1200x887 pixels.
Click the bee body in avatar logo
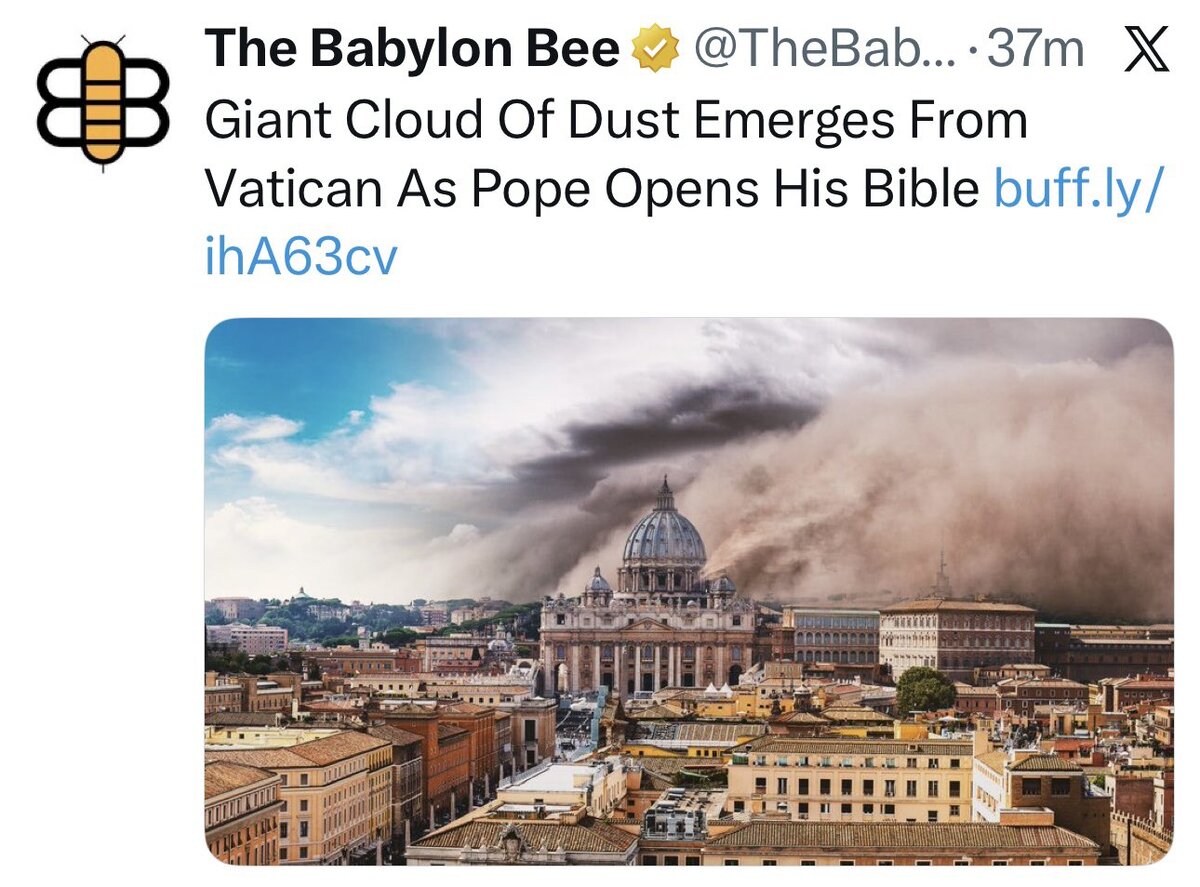coord(103,102)
